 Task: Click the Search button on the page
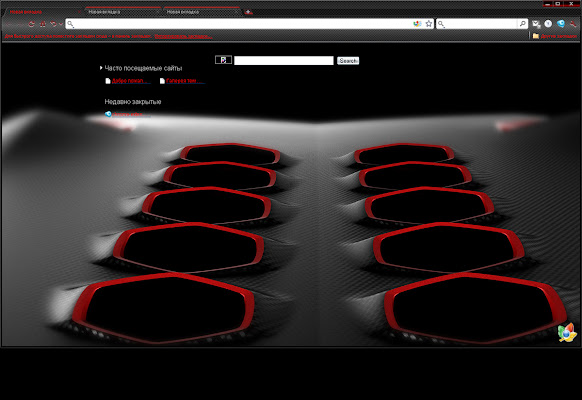[348, 60]
